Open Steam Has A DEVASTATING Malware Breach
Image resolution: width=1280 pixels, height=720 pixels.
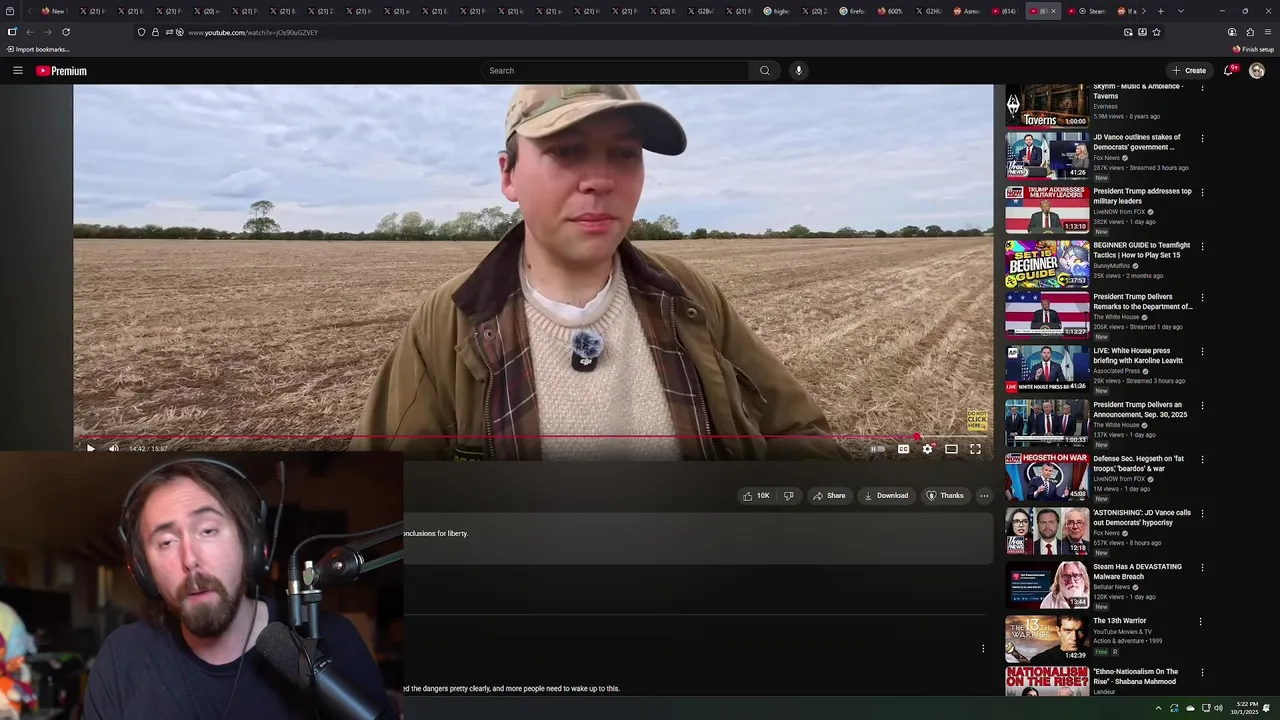[1138, 571]
